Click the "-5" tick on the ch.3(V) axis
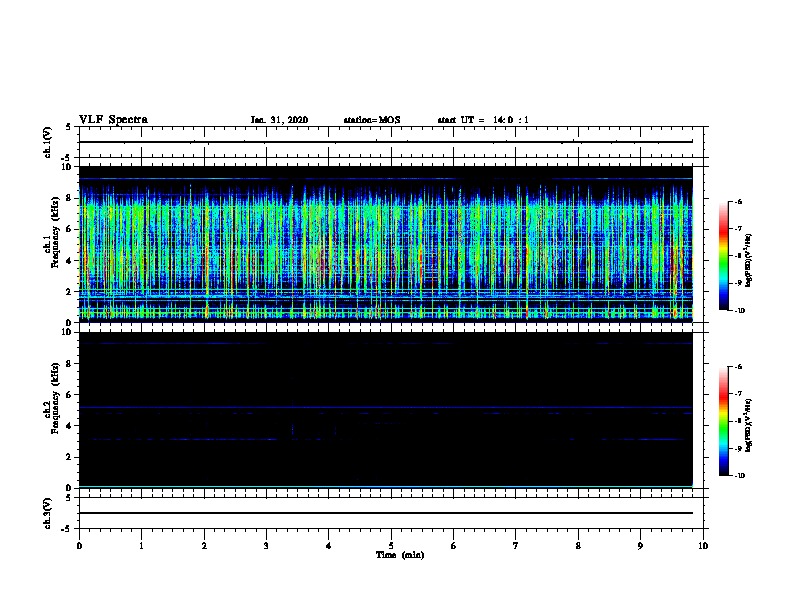This screenshot has height=612, width=792. pyautogui.click(x=68, y=529)
